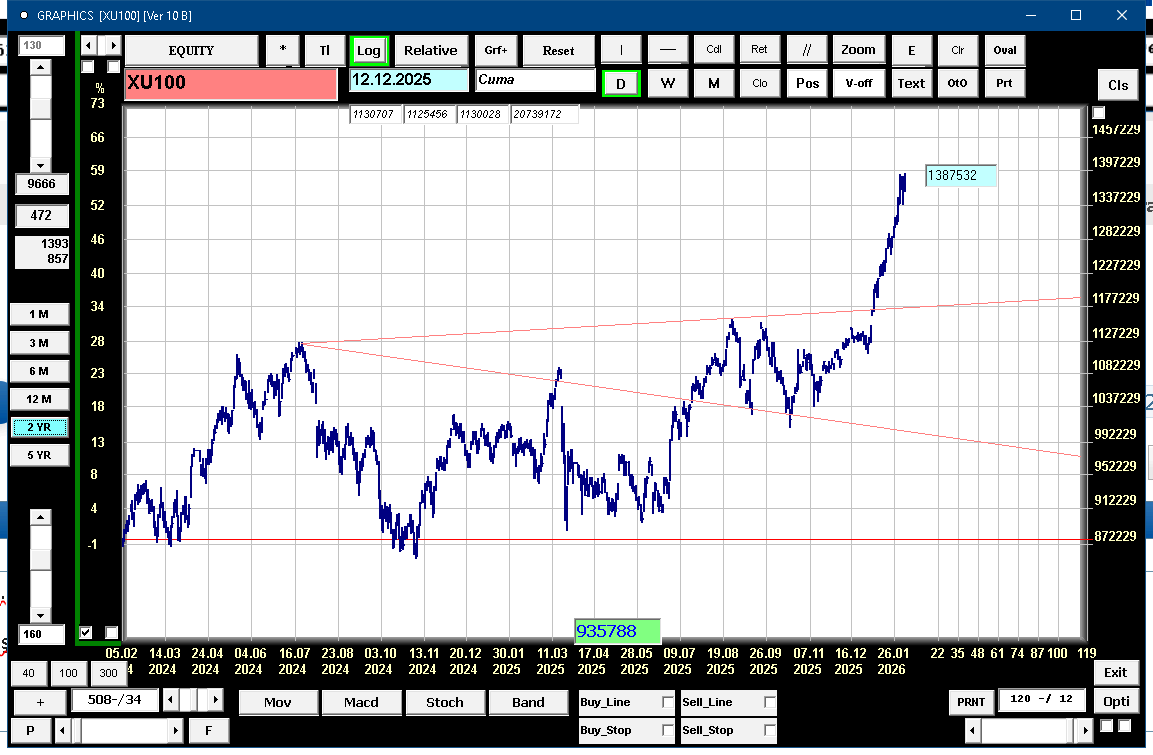This screenshot has height=755, width=1153.
Task: Tick the Sell_Stop checkbox
Action: [x=769, y=731]
